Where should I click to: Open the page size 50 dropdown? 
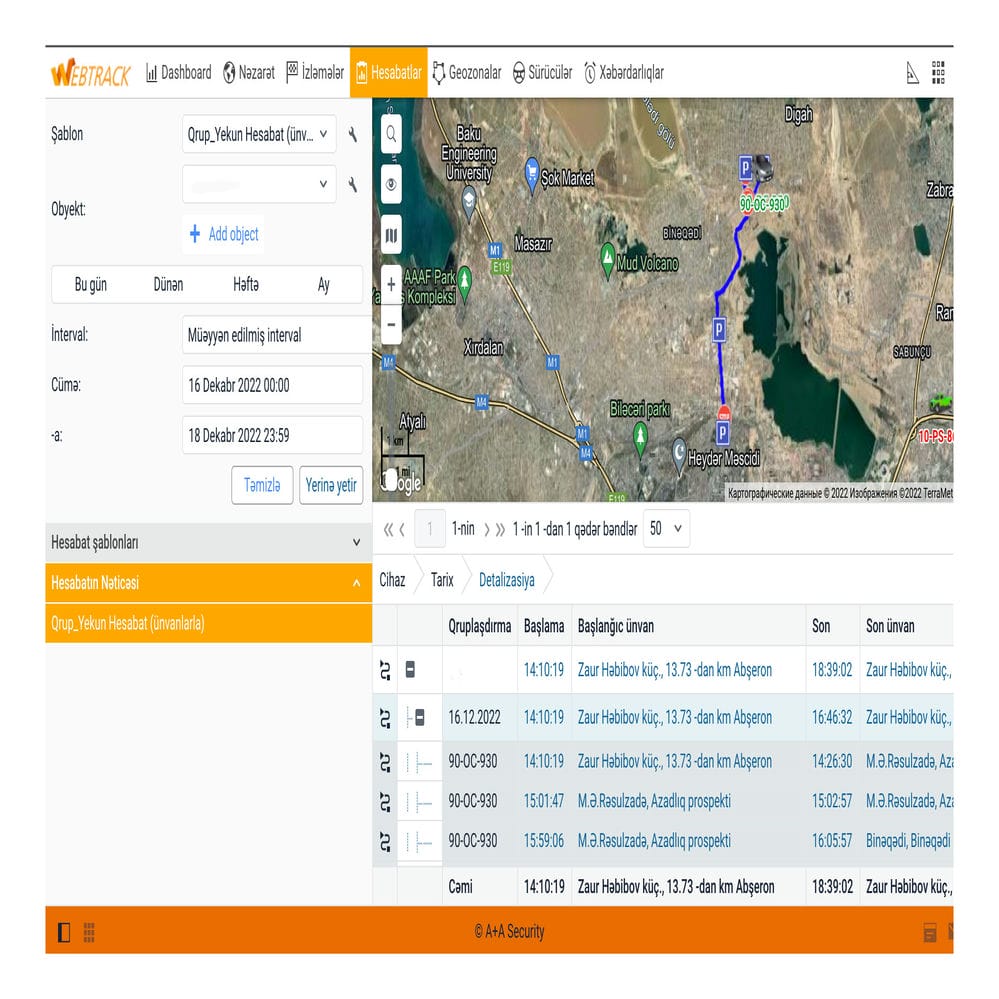coord(666,529)
